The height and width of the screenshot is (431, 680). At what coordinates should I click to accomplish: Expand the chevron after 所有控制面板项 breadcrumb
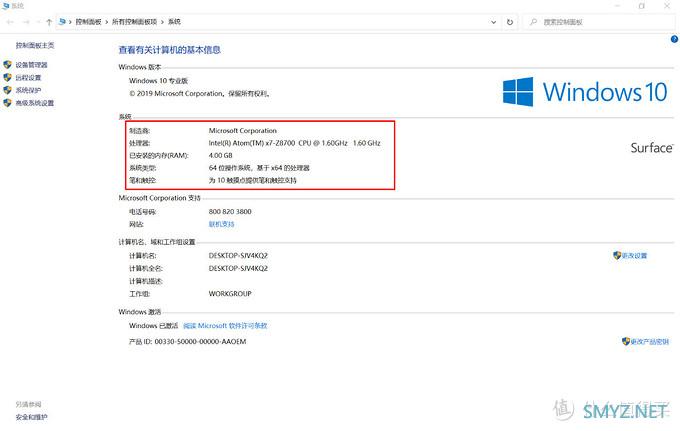pyautogui.click(x=163, y=22)
